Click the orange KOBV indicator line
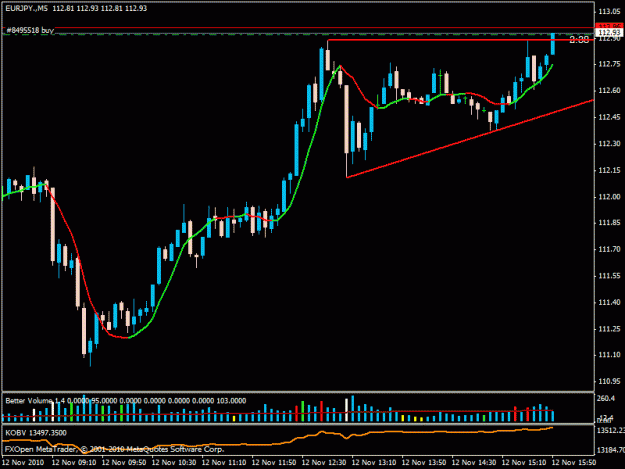The image size is (625, 469). (x=277, y=441)
